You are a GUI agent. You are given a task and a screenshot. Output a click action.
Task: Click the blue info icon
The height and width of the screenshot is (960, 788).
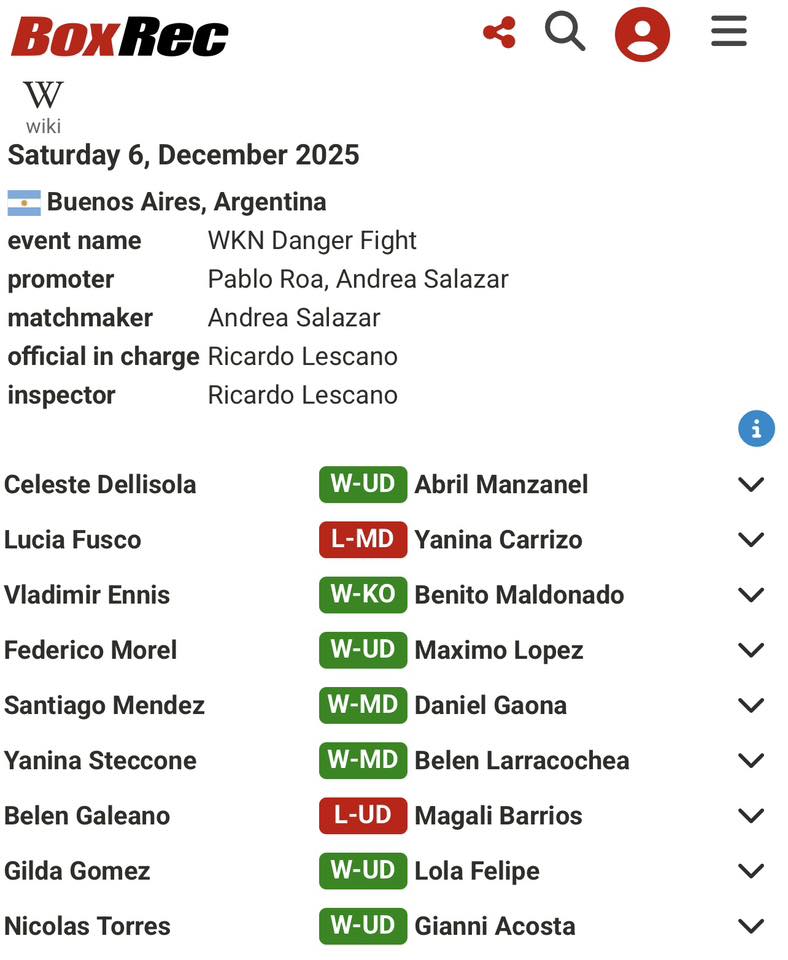(x=756, y=429)
